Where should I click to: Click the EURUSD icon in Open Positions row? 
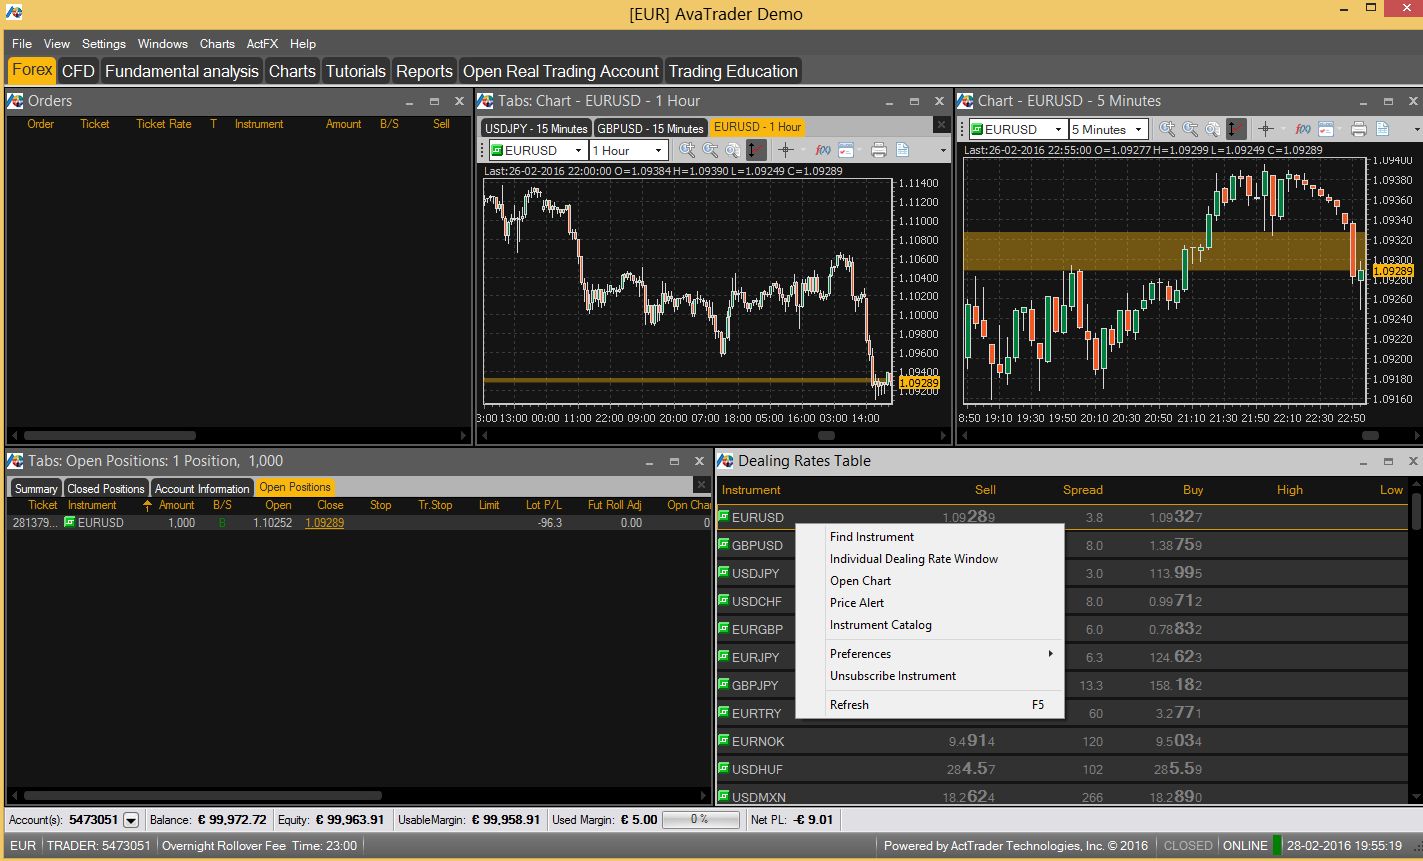pyautogui.click(x=70, y=522)
